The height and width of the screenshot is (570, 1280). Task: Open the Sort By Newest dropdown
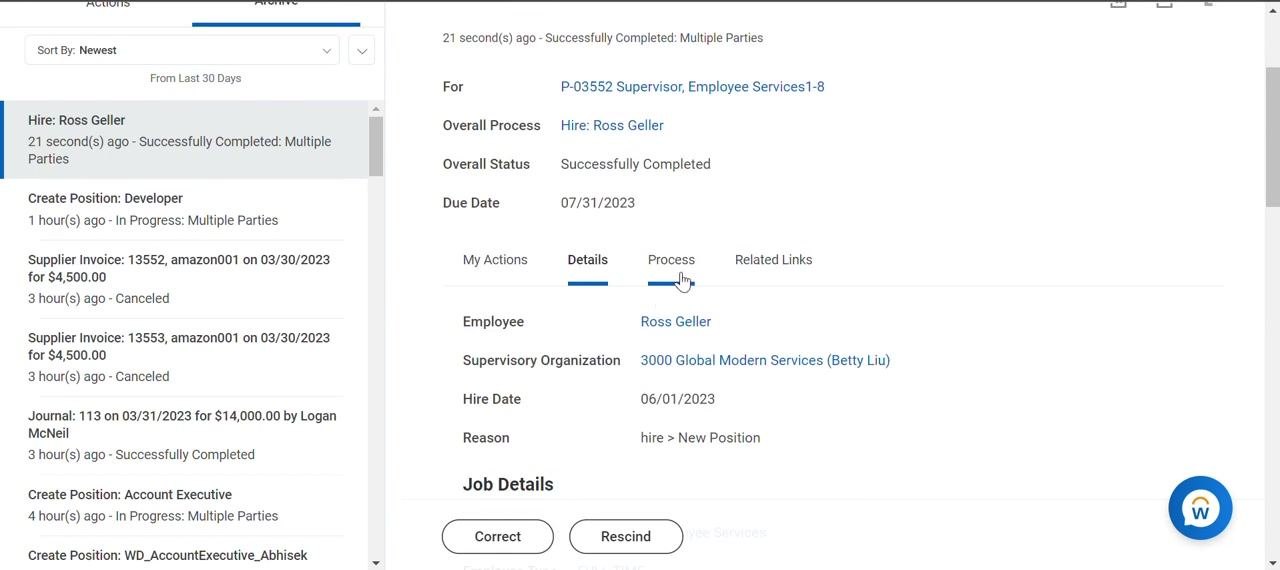click(x=182, y=50)
